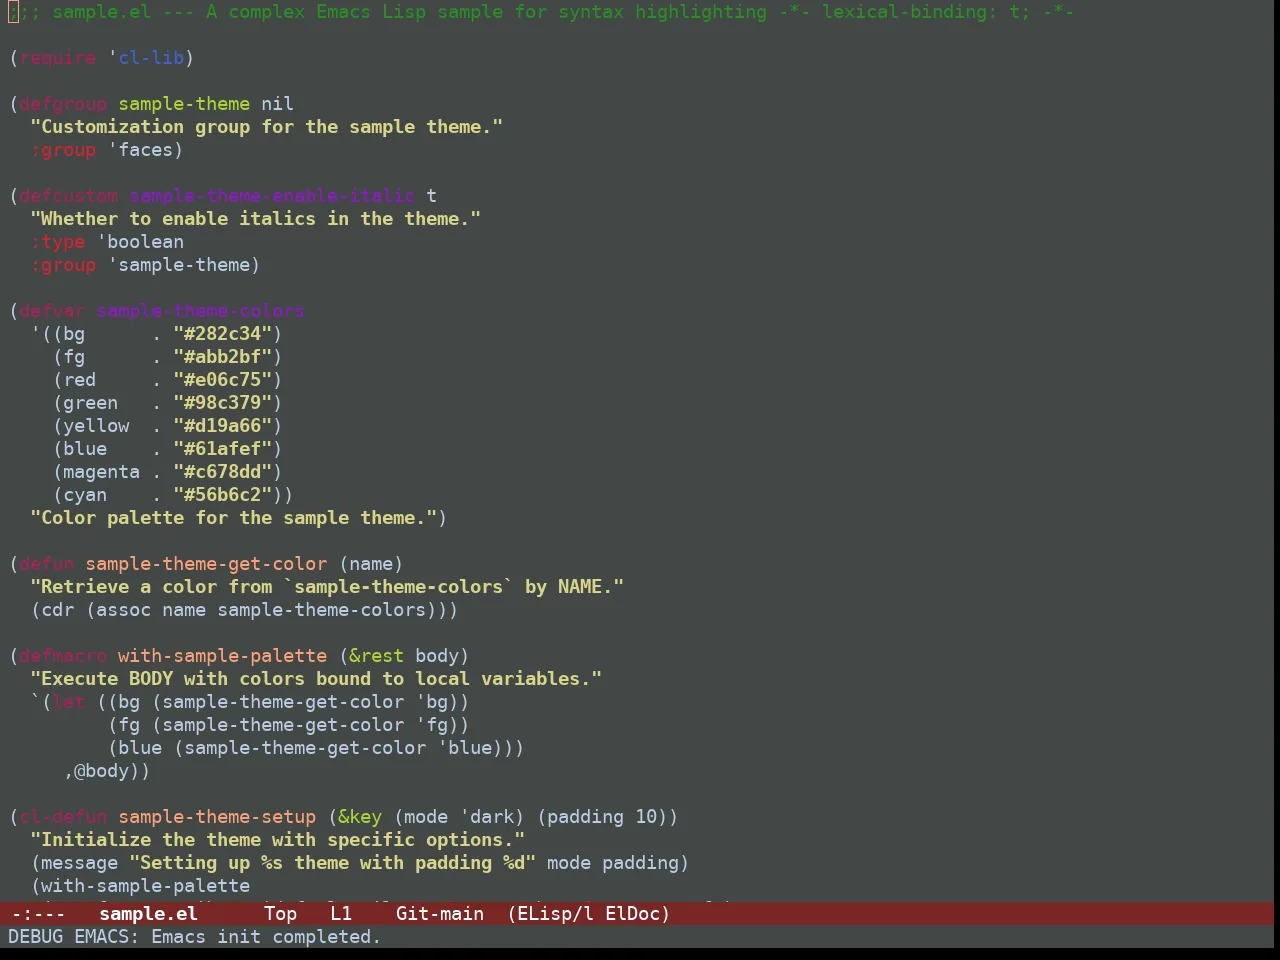Image resolution: width=1280 pixels, height=960 pixels.
Task: Click the ELisp/l major mode indicator
Action: click(550, 913)
